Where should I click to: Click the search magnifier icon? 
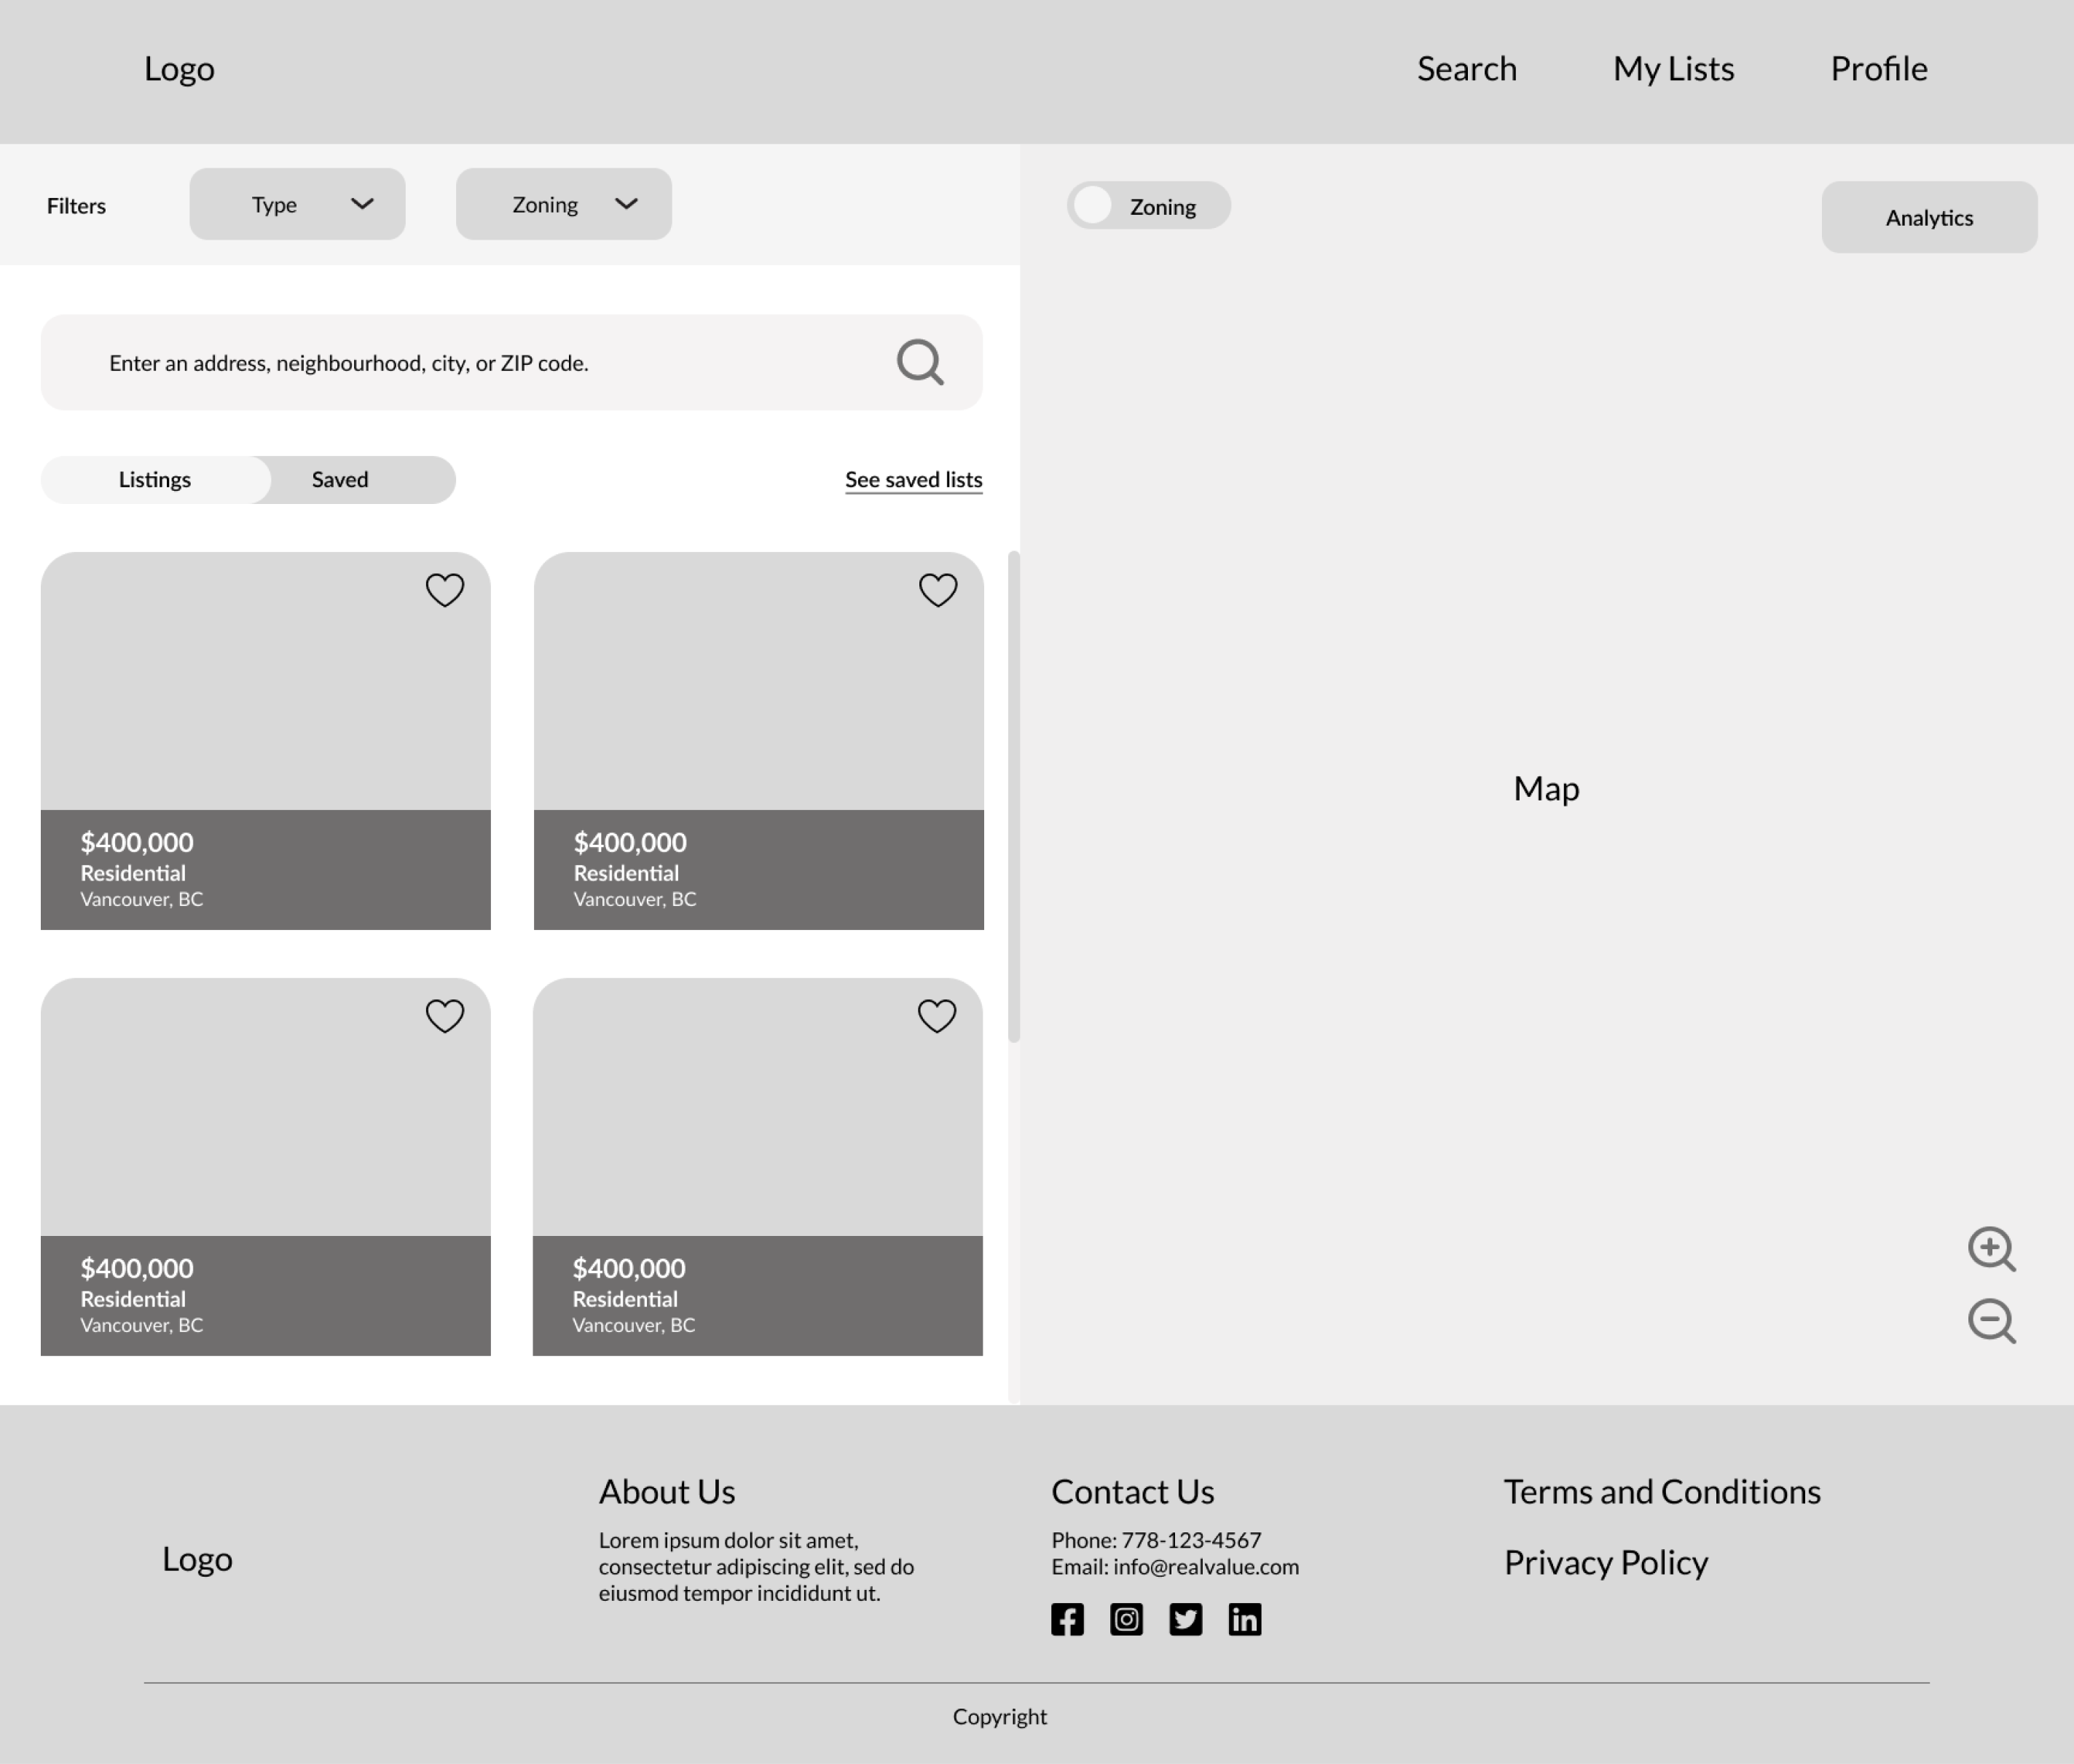click(x=920, y=362)
